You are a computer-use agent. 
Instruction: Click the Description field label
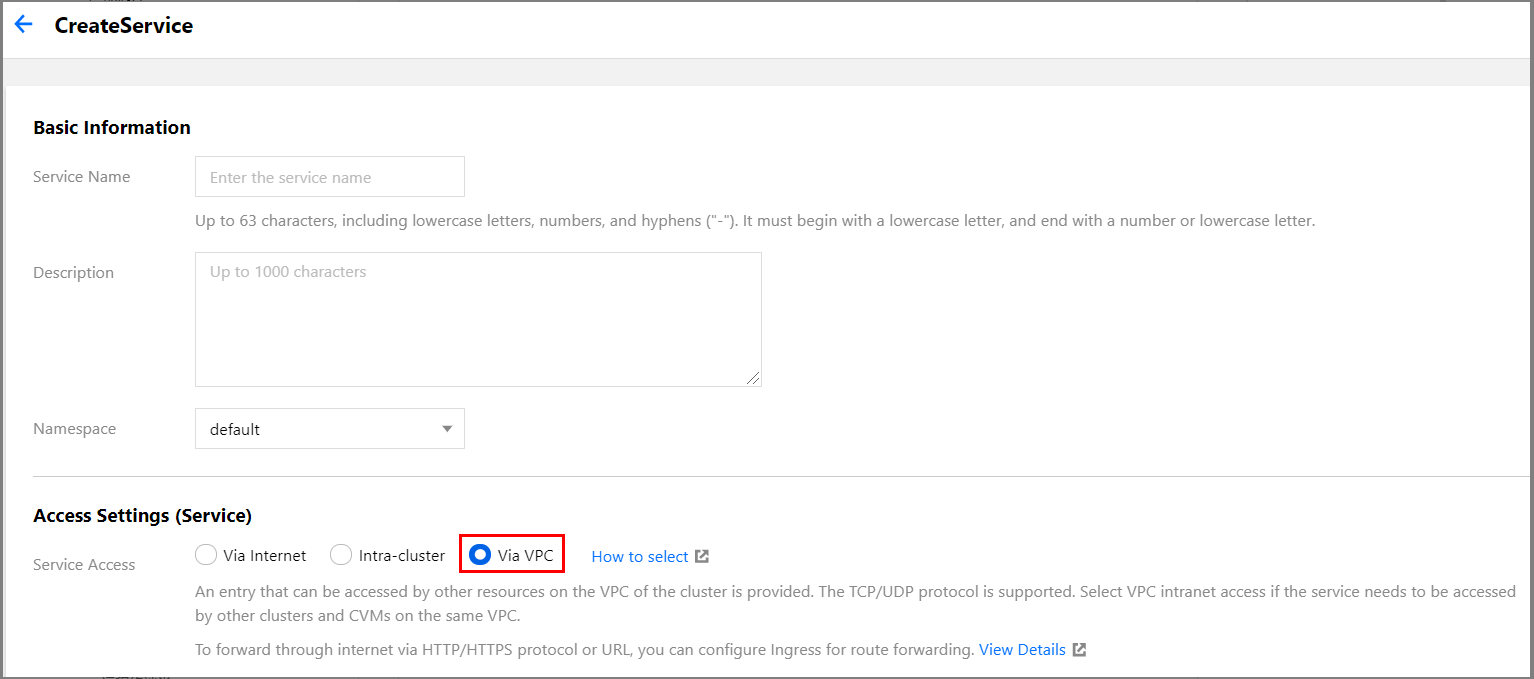[74, 273]
